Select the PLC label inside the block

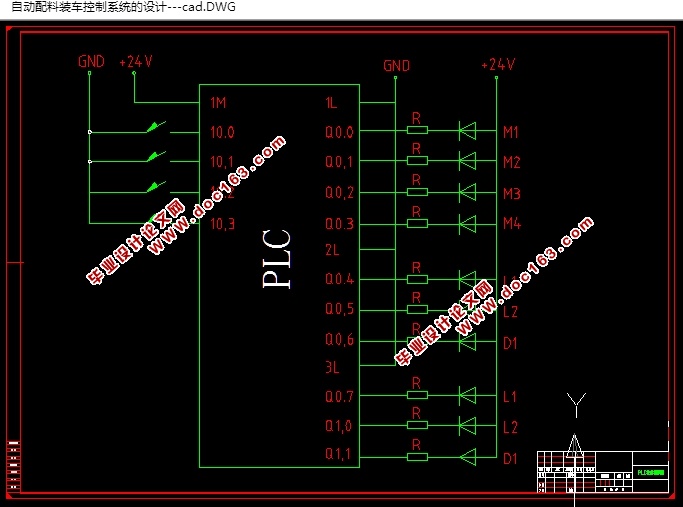[x=277, y=259]
